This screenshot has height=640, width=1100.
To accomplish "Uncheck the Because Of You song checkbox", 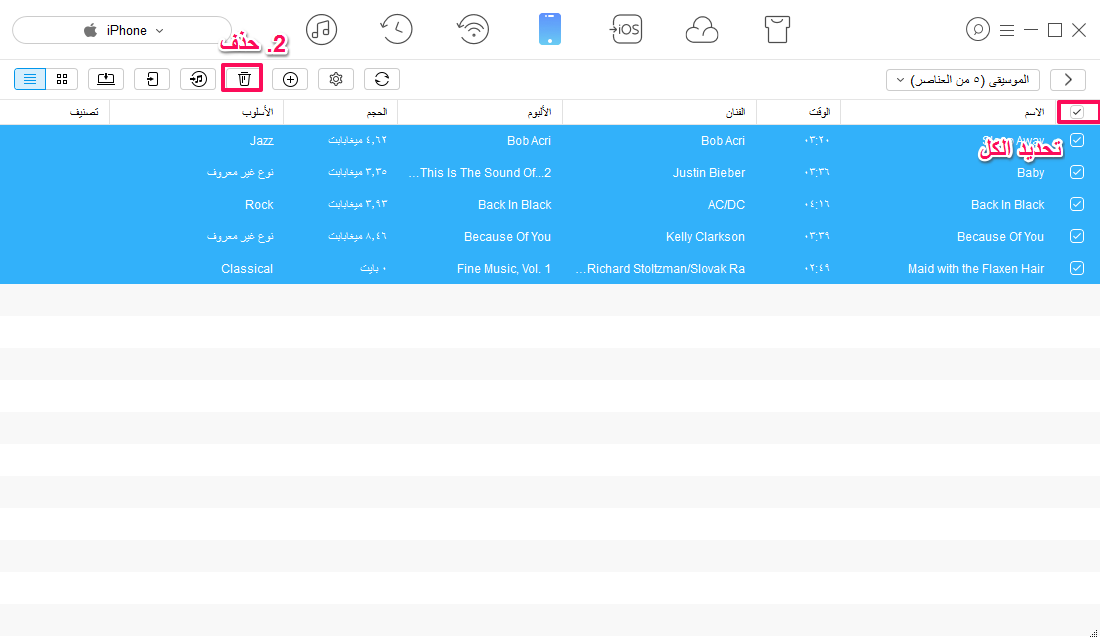I will pyautogui.click(x=1077, y=236).
